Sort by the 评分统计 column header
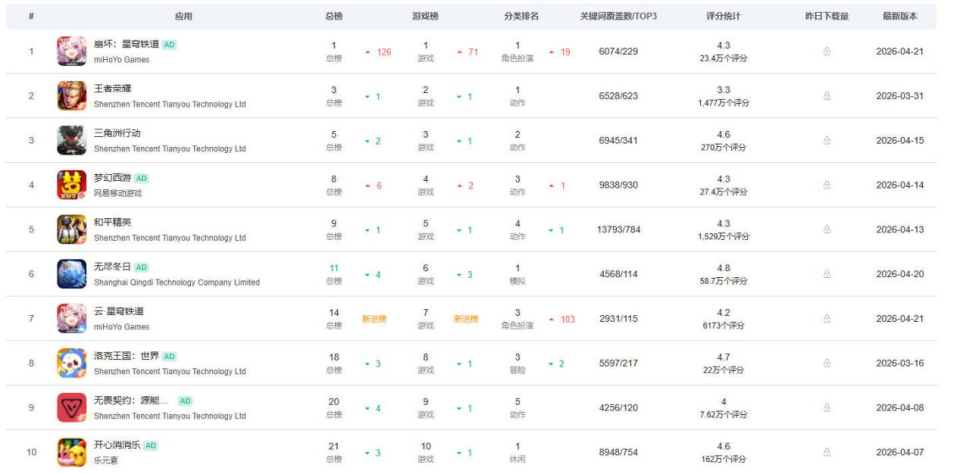 coord(723,17)
